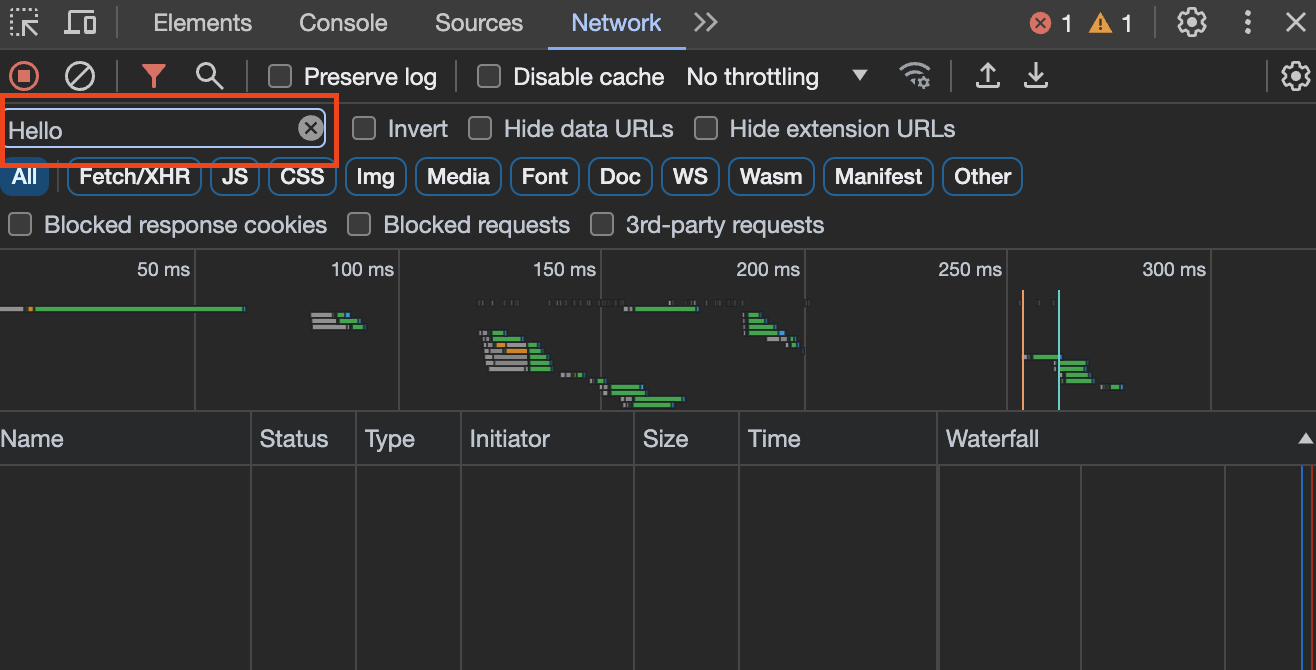Enable Preserve log checkbox
1316x670 pixels.
(280, 76)
